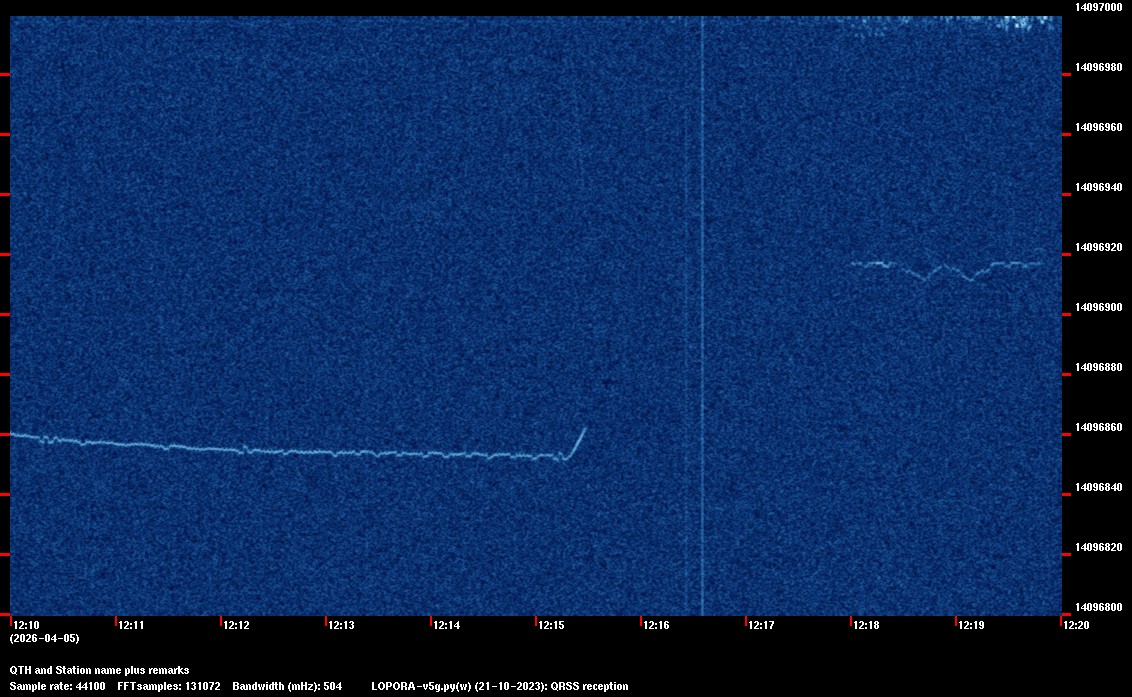Image resolution: width=1132 pixels, height=697 pixels.
Task: Select the 14096880 frequency label
Action: [1099, 367]
